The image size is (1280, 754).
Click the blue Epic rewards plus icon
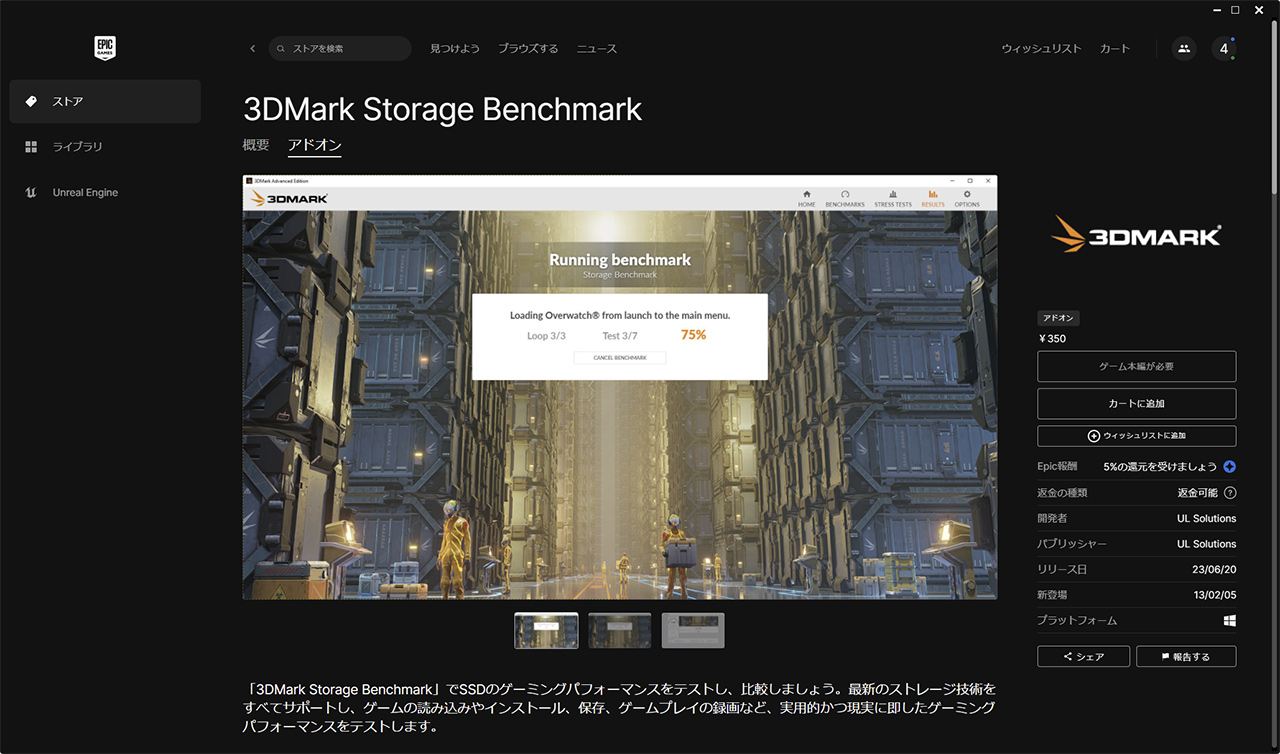click(1230, 467)
